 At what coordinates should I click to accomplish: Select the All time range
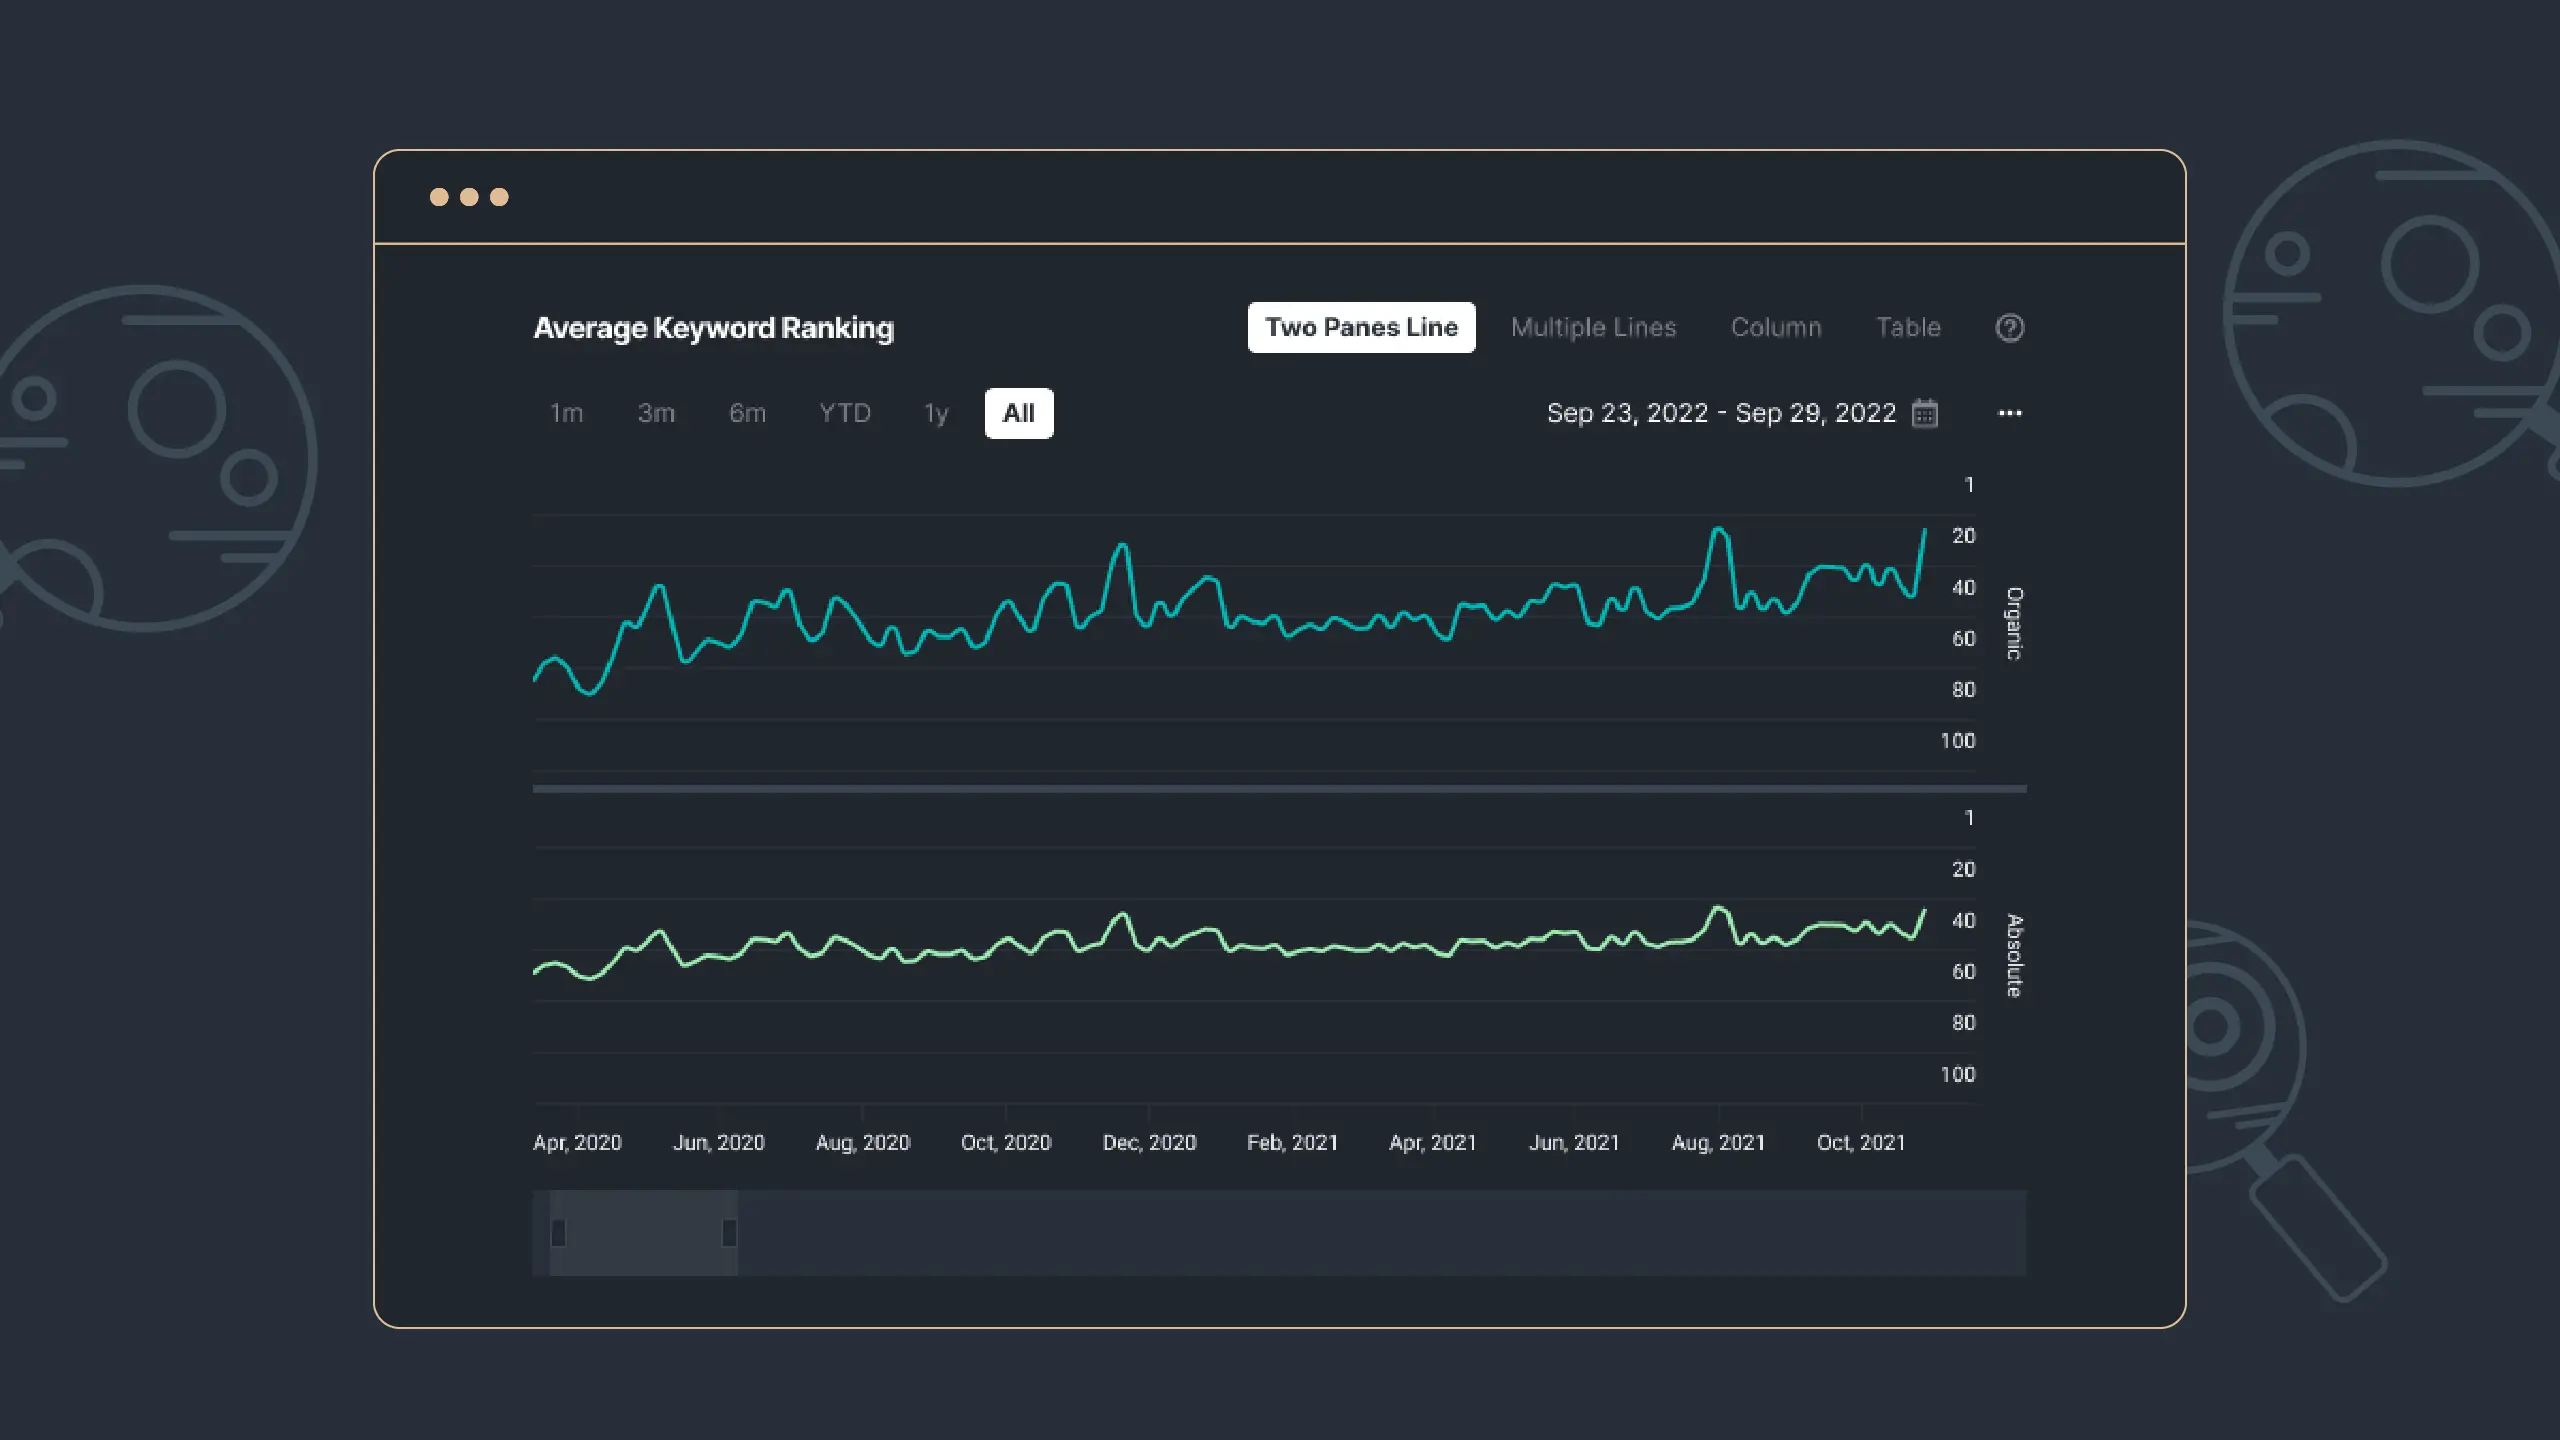[x=1019, y=413]
